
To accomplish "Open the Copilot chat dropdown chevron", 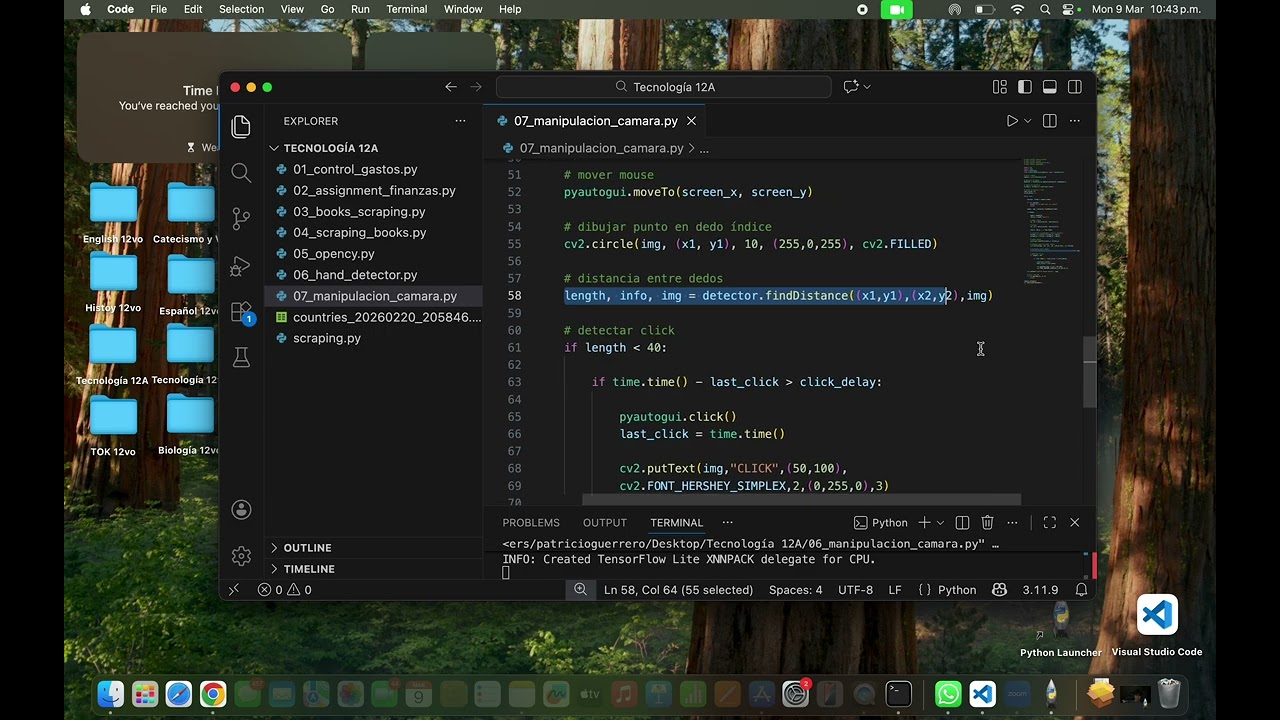I will click(x=867, y=87).
